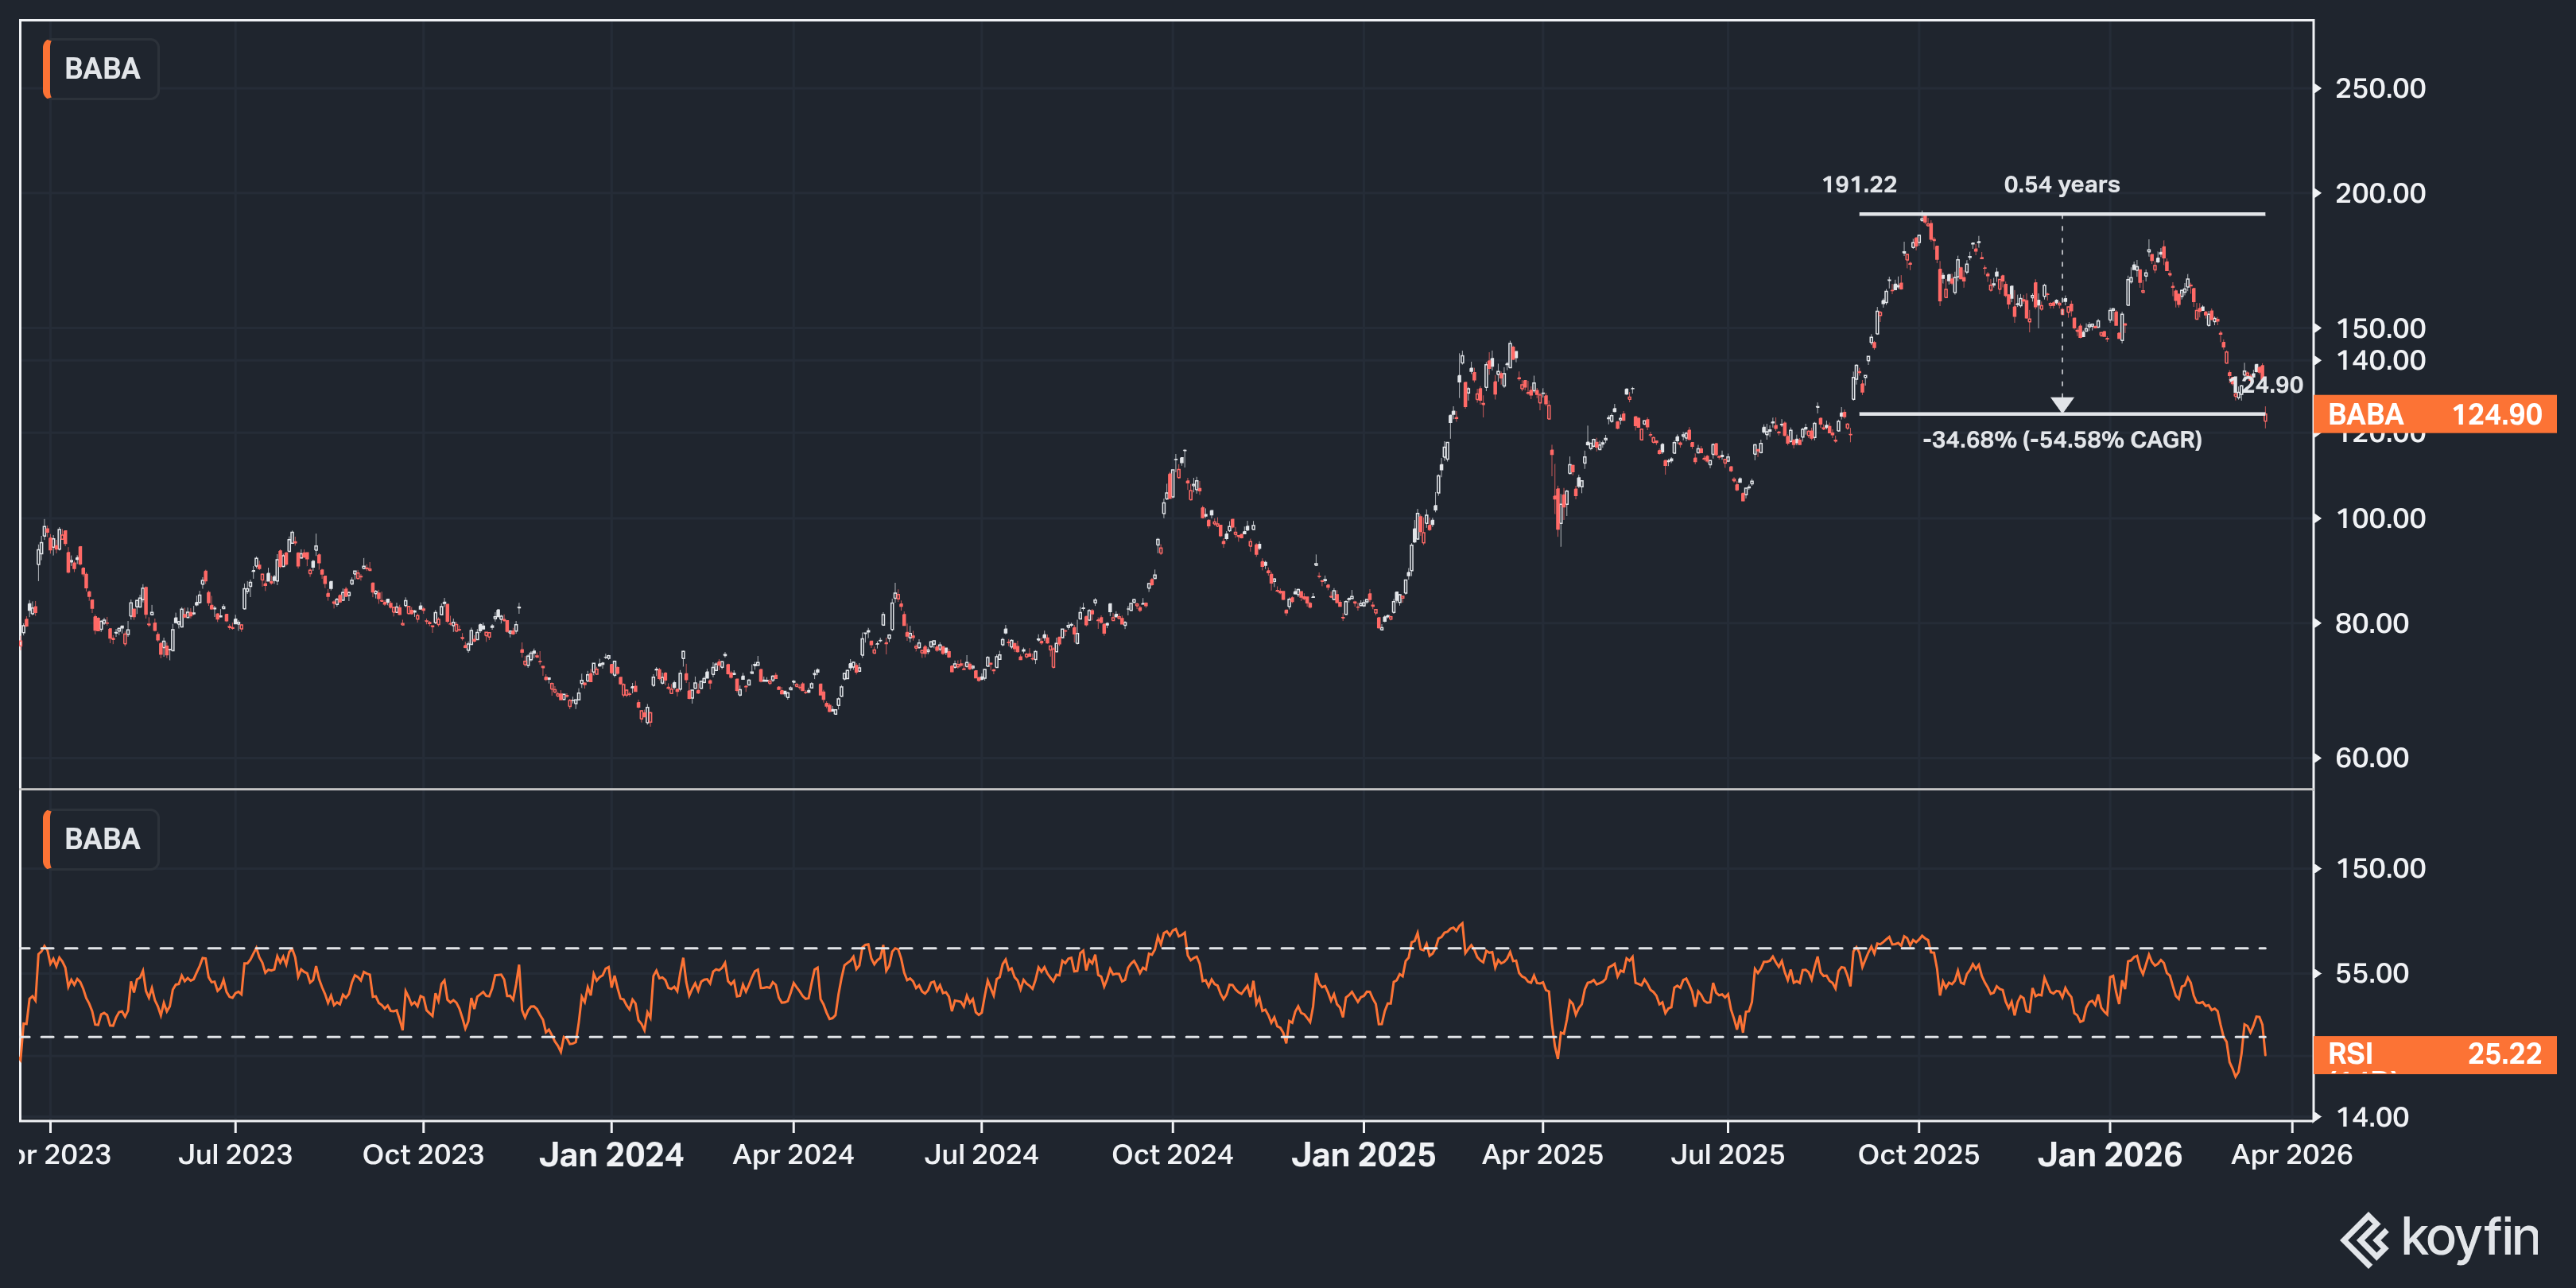The image size is (2576, 1288).
Task: Click the downward arrowhead of the measurement tool
Action: pos(2062,404)
